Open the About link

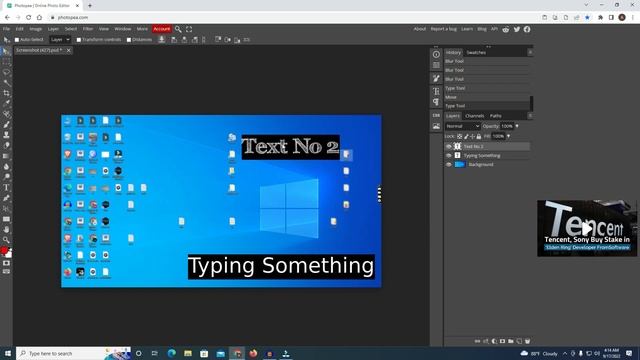click(x=420, y=29)
